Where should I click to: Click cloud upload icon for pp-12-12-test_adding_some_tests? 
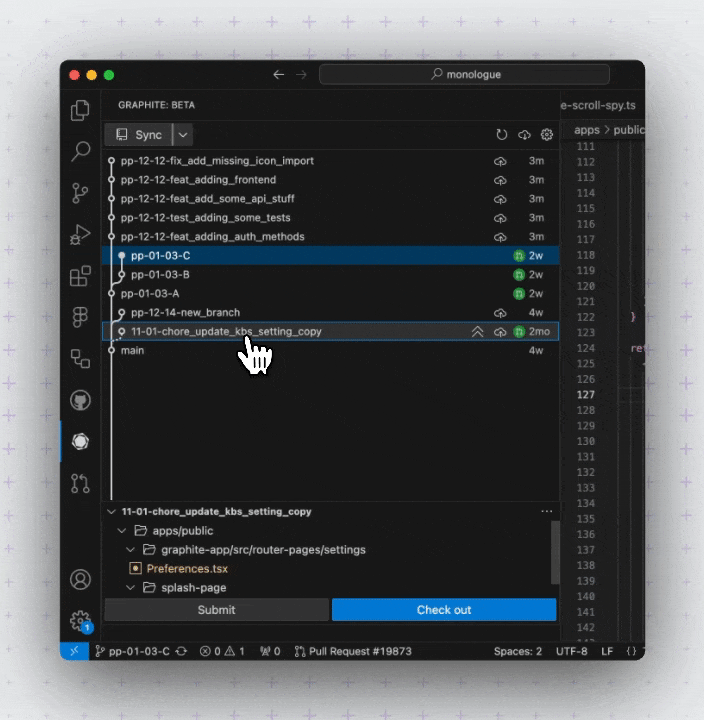click(x=500, y=218)
